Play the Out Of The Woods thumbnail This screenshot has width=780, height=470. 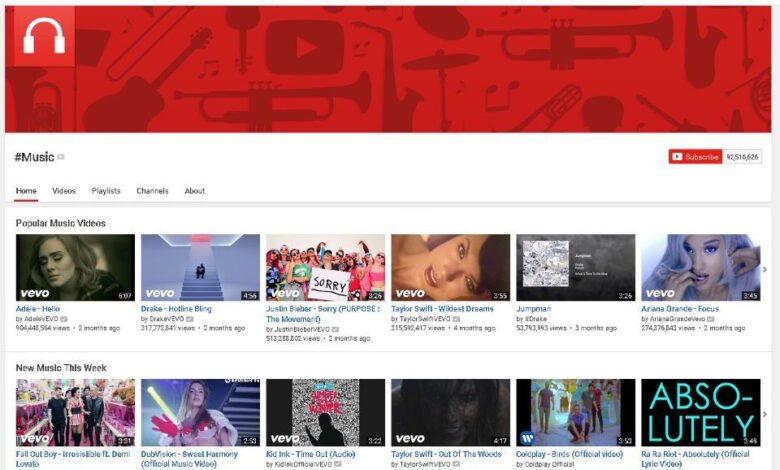click(x=451, y=412)
